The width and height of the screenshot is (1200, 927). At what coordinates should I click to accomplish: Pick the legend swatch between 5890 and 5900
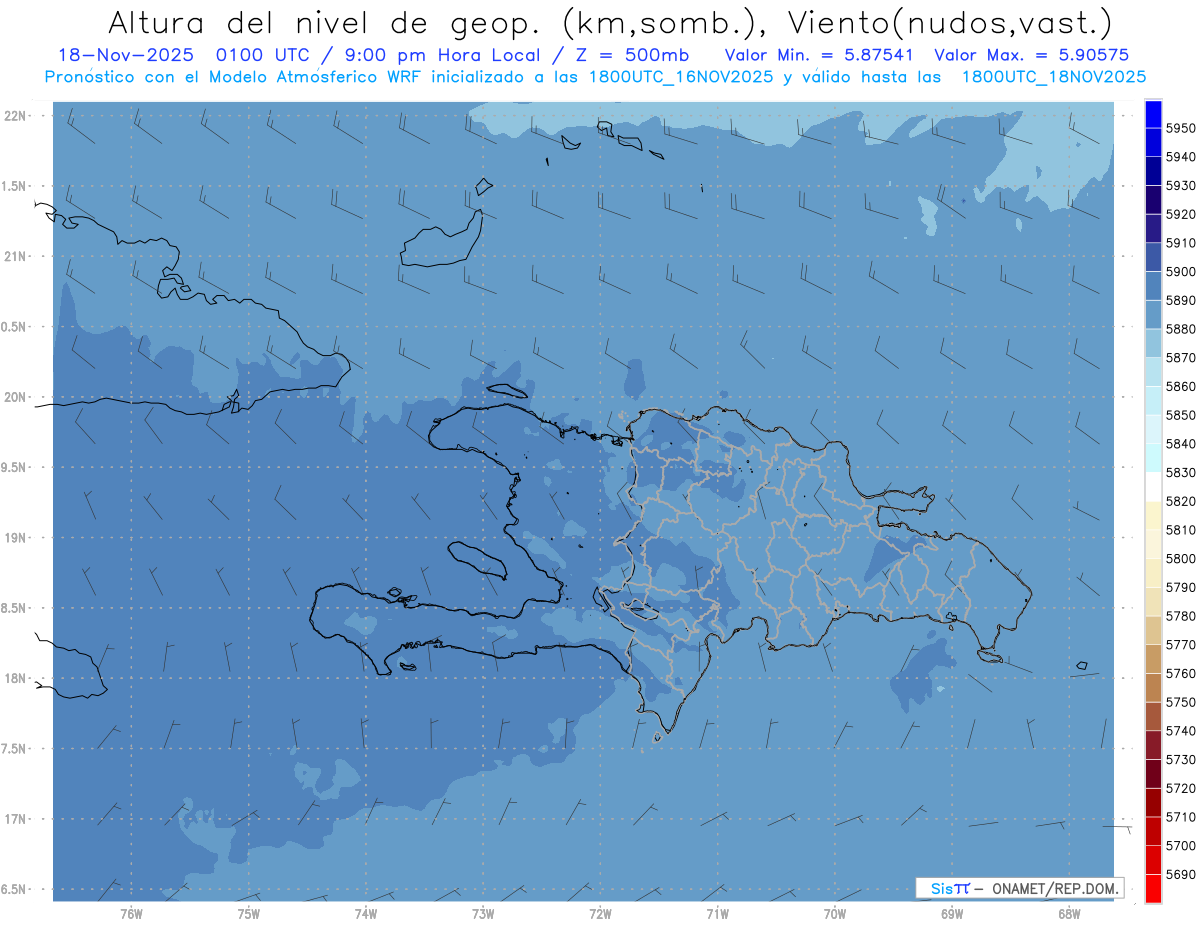(1153, 286)
